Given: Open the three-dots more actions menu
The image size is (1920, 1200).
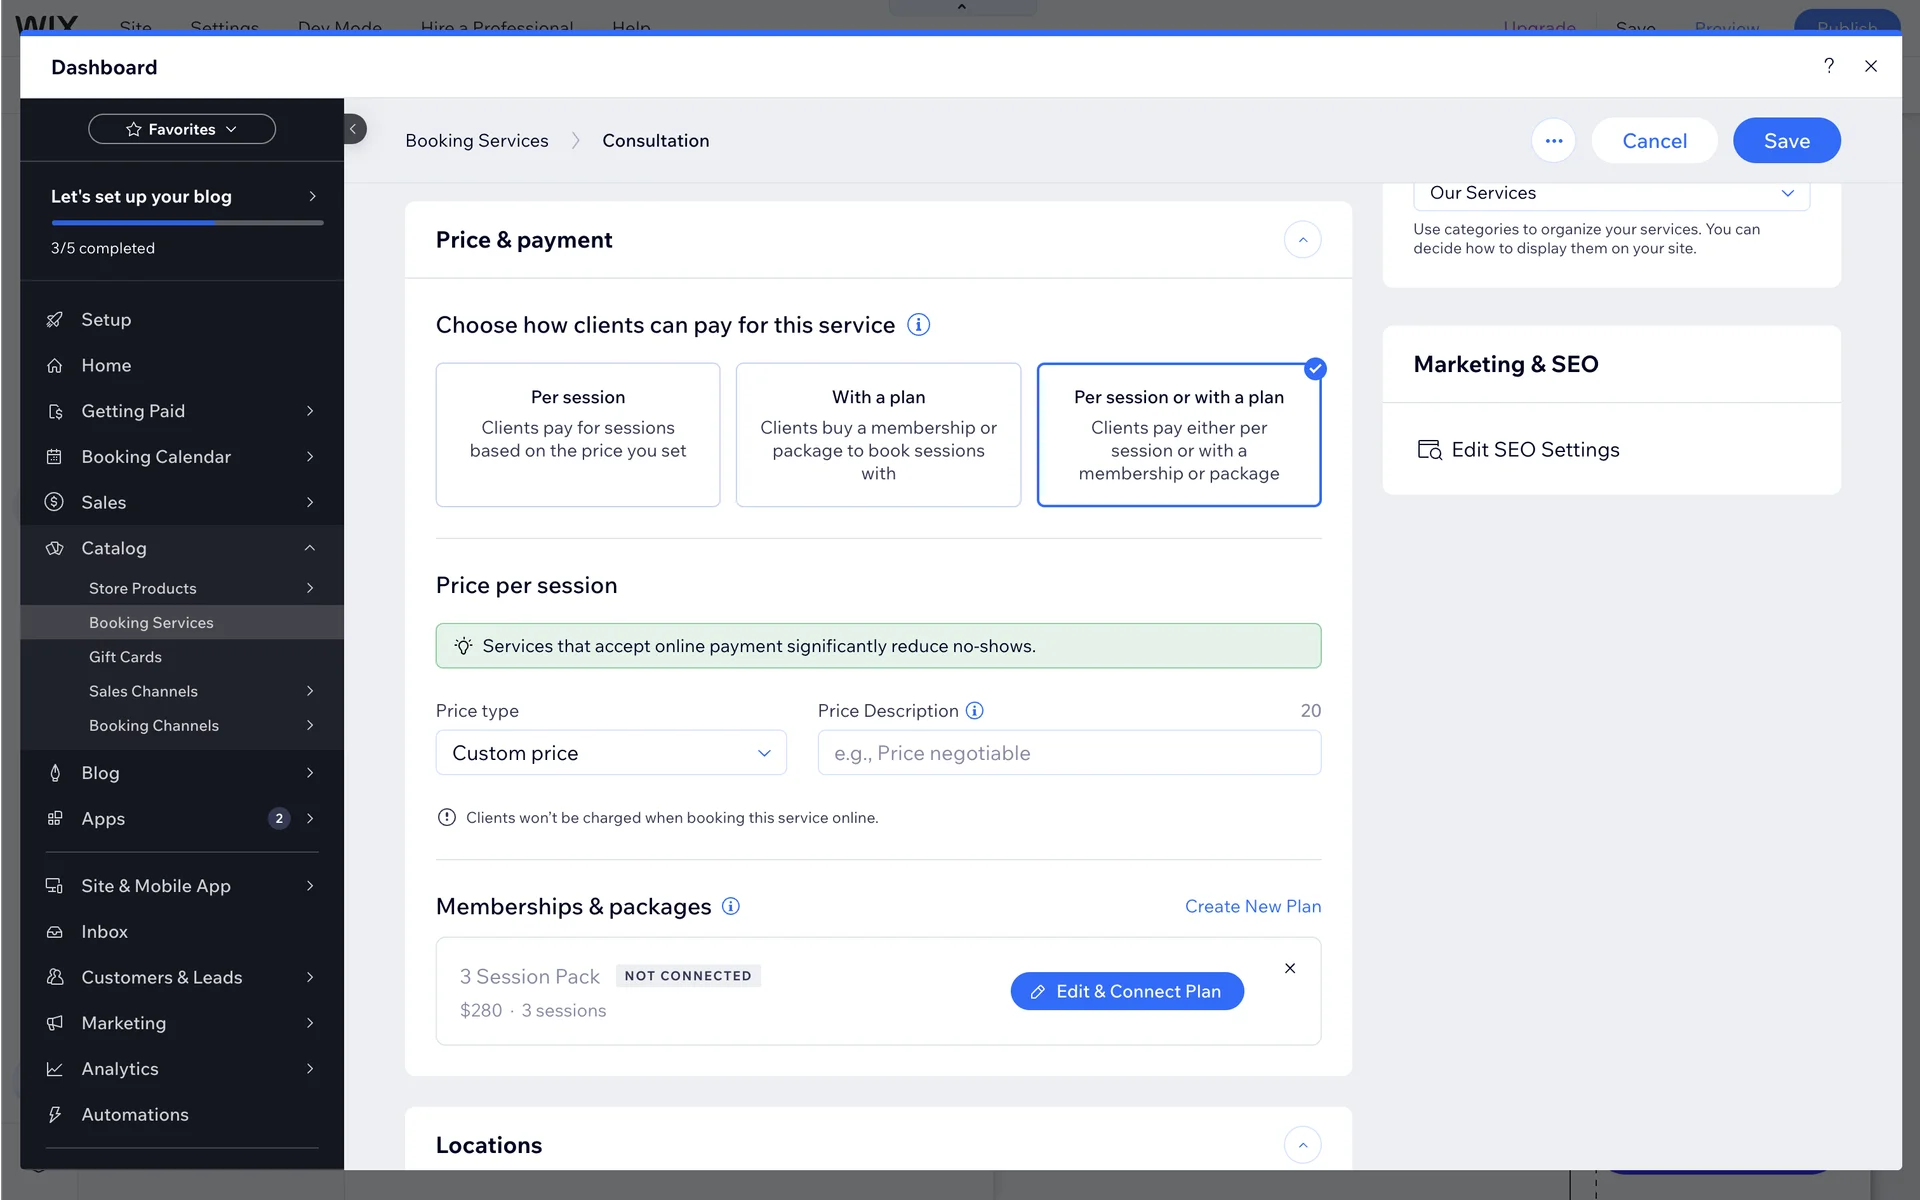Looking at the screenshot, I should pos(1553,141).
